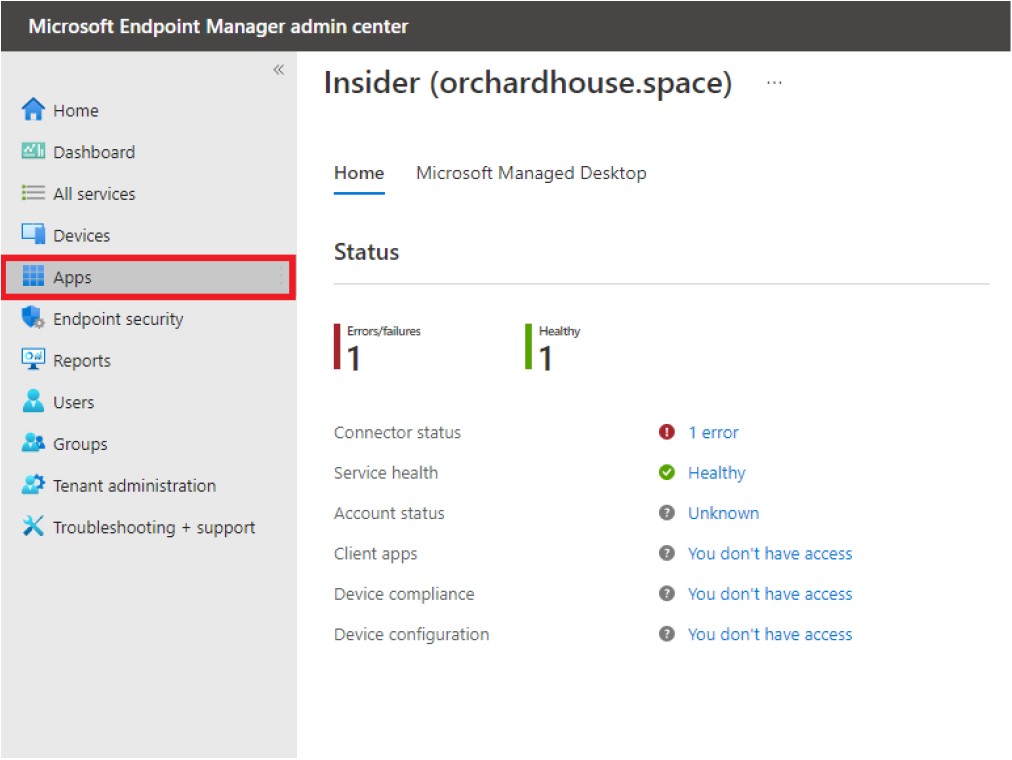Click Troubleshooting + support tools icon

click(34, 527)
